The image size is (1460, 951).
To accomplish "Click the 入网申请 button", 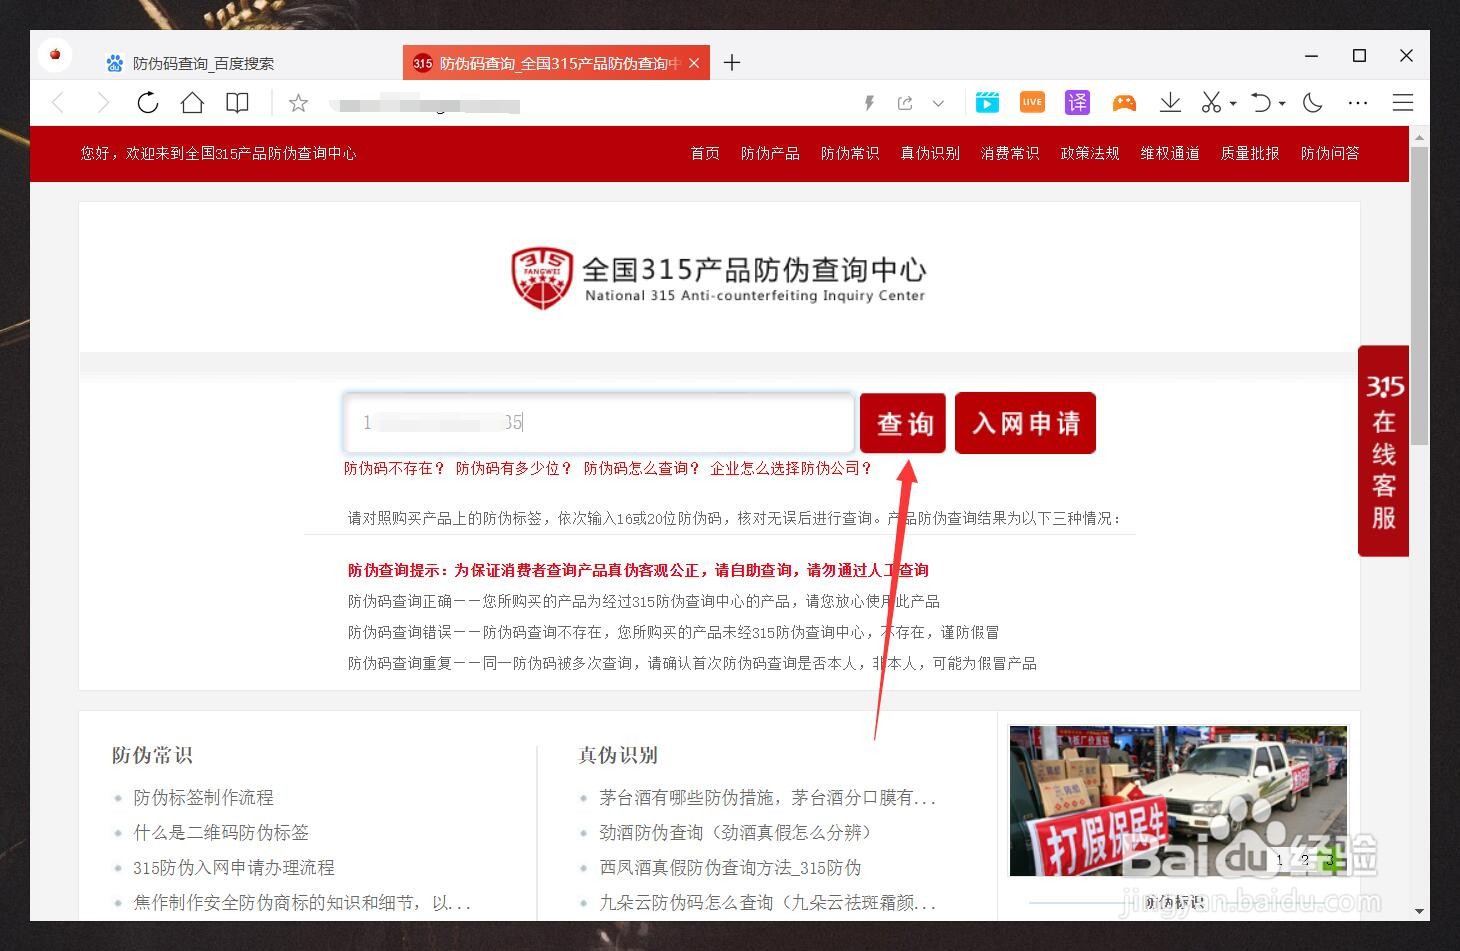I will pyautogui.click(x=1025, y=423).
